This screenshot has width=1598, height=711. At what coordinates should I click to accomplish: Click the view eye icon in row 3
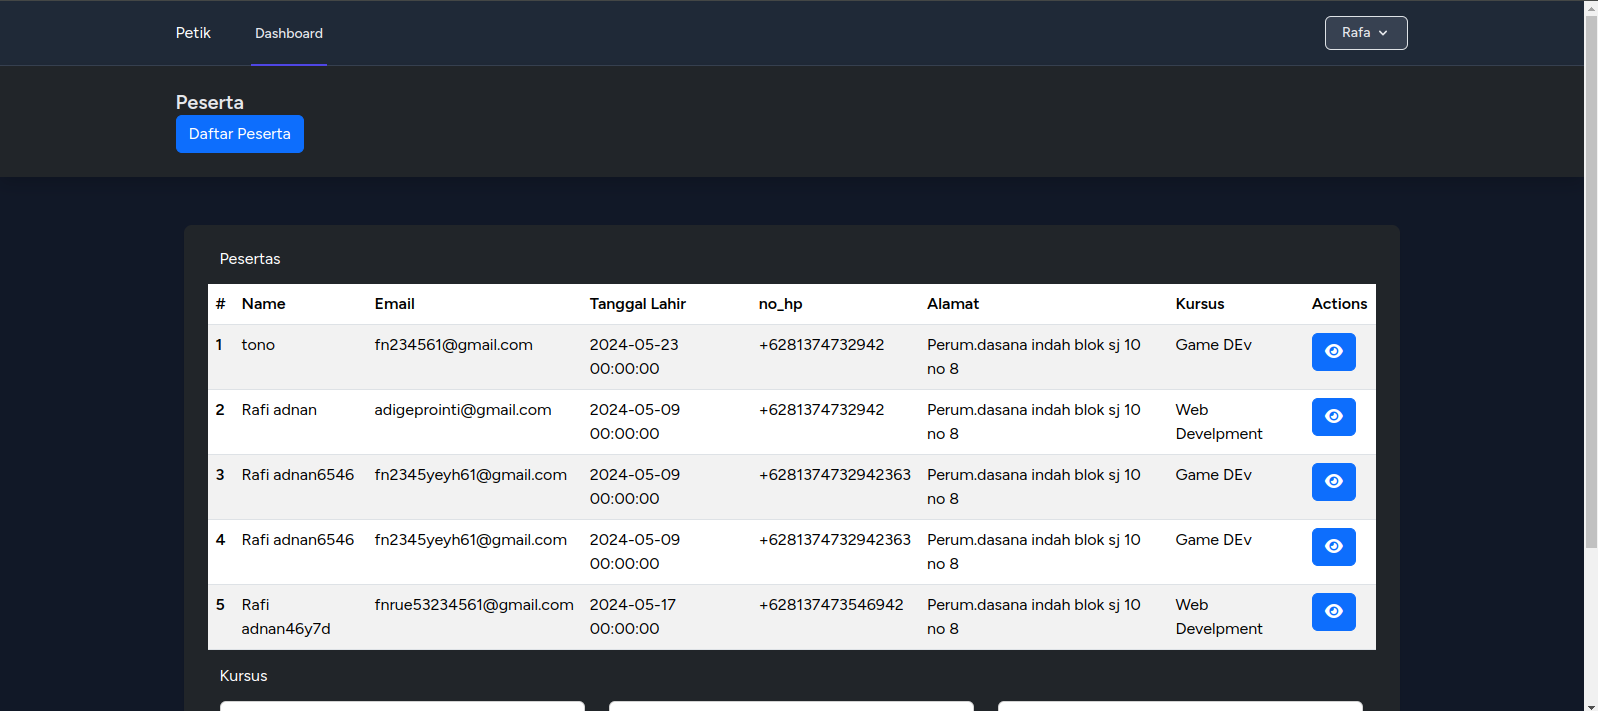pos(1333,482)
